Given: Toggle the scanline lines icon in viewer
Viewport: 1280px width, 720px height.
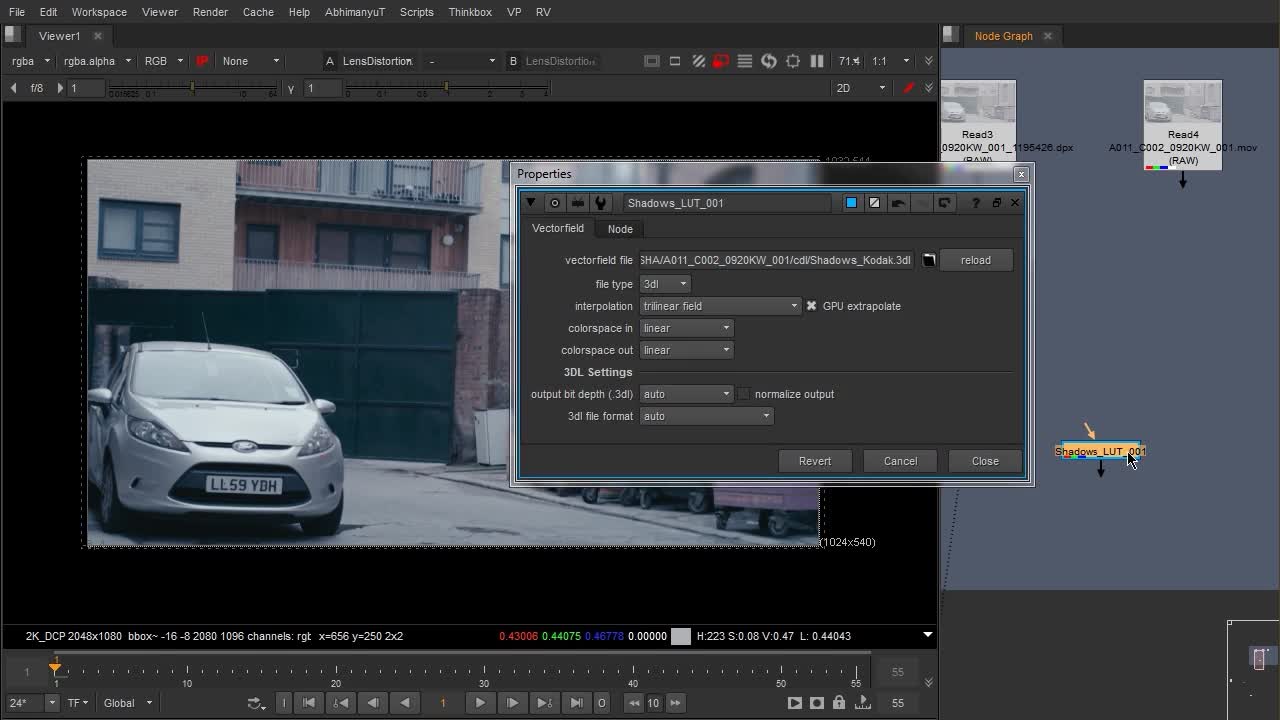Looking at the screenshot, I should pyautogui.click(x=745, y=61).
